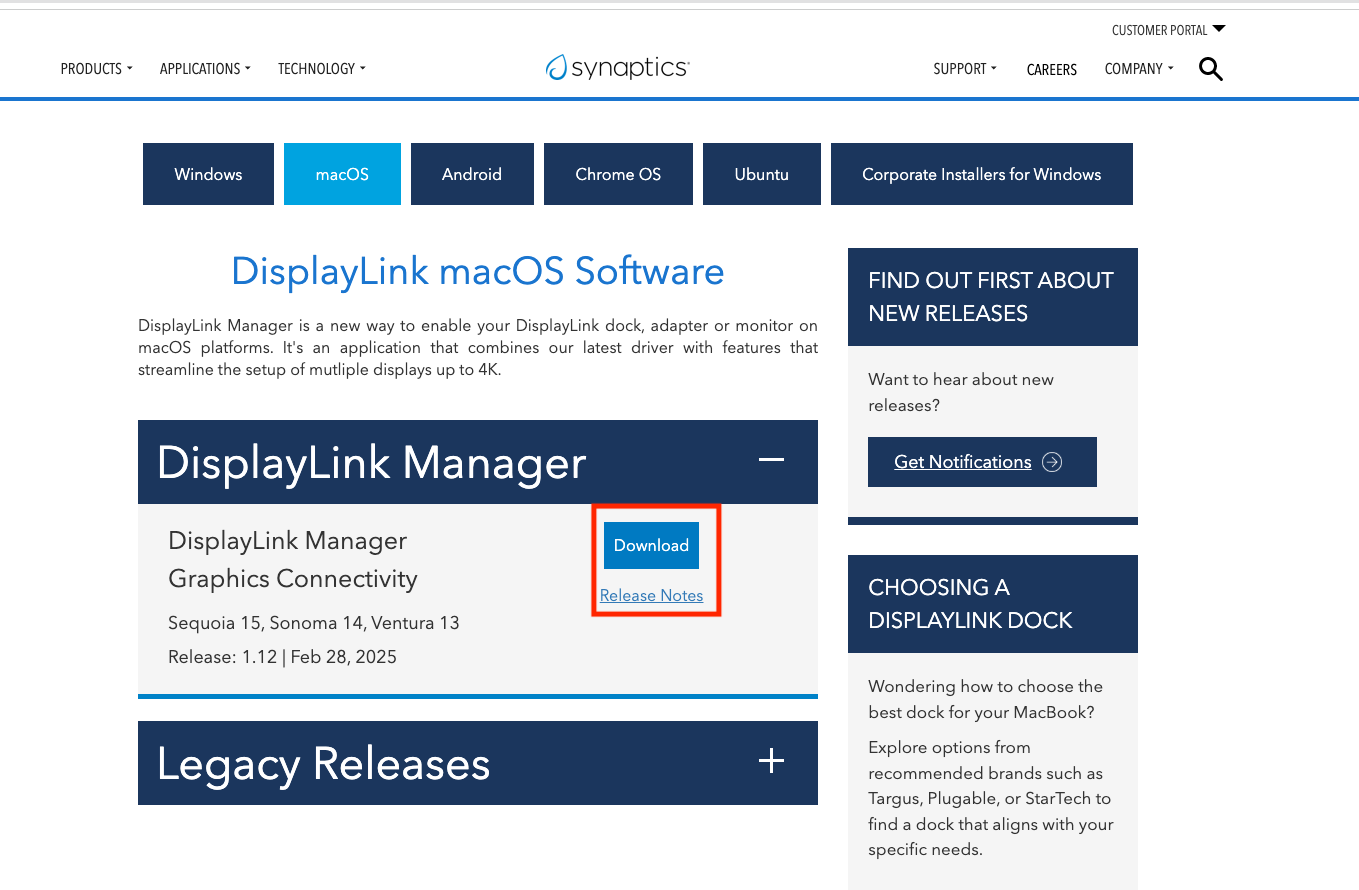
Task: Open the Products menu
Action: pyautogui.click(x=97, y=69)
